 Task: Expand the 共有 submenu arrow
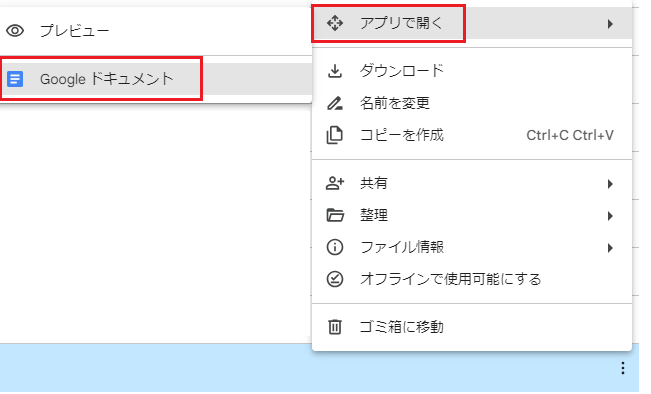click(x=610, y=184)
